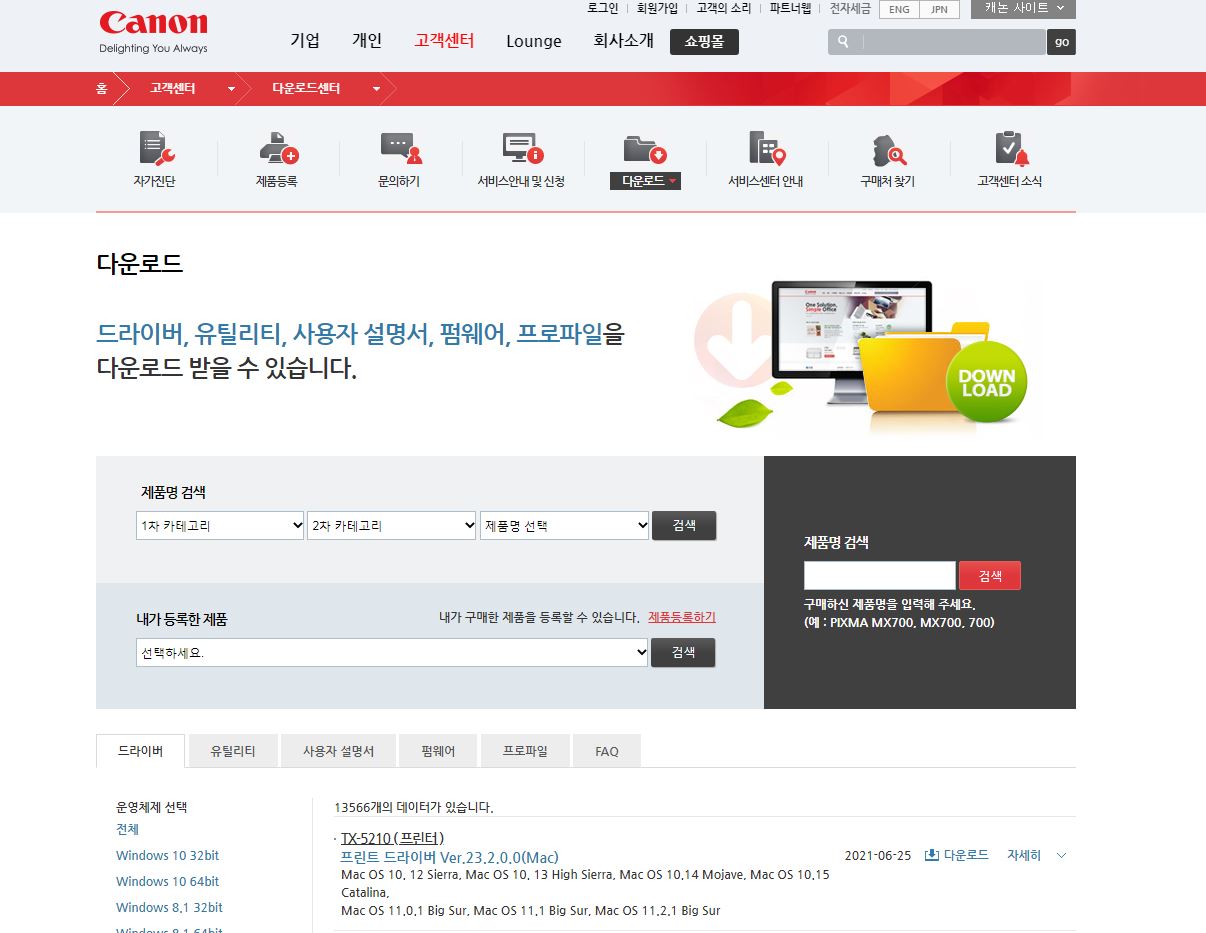The height and width of the screenshot is (933, 1206).
Task: Filter by 전체 operating system
Action: (127, 829)
